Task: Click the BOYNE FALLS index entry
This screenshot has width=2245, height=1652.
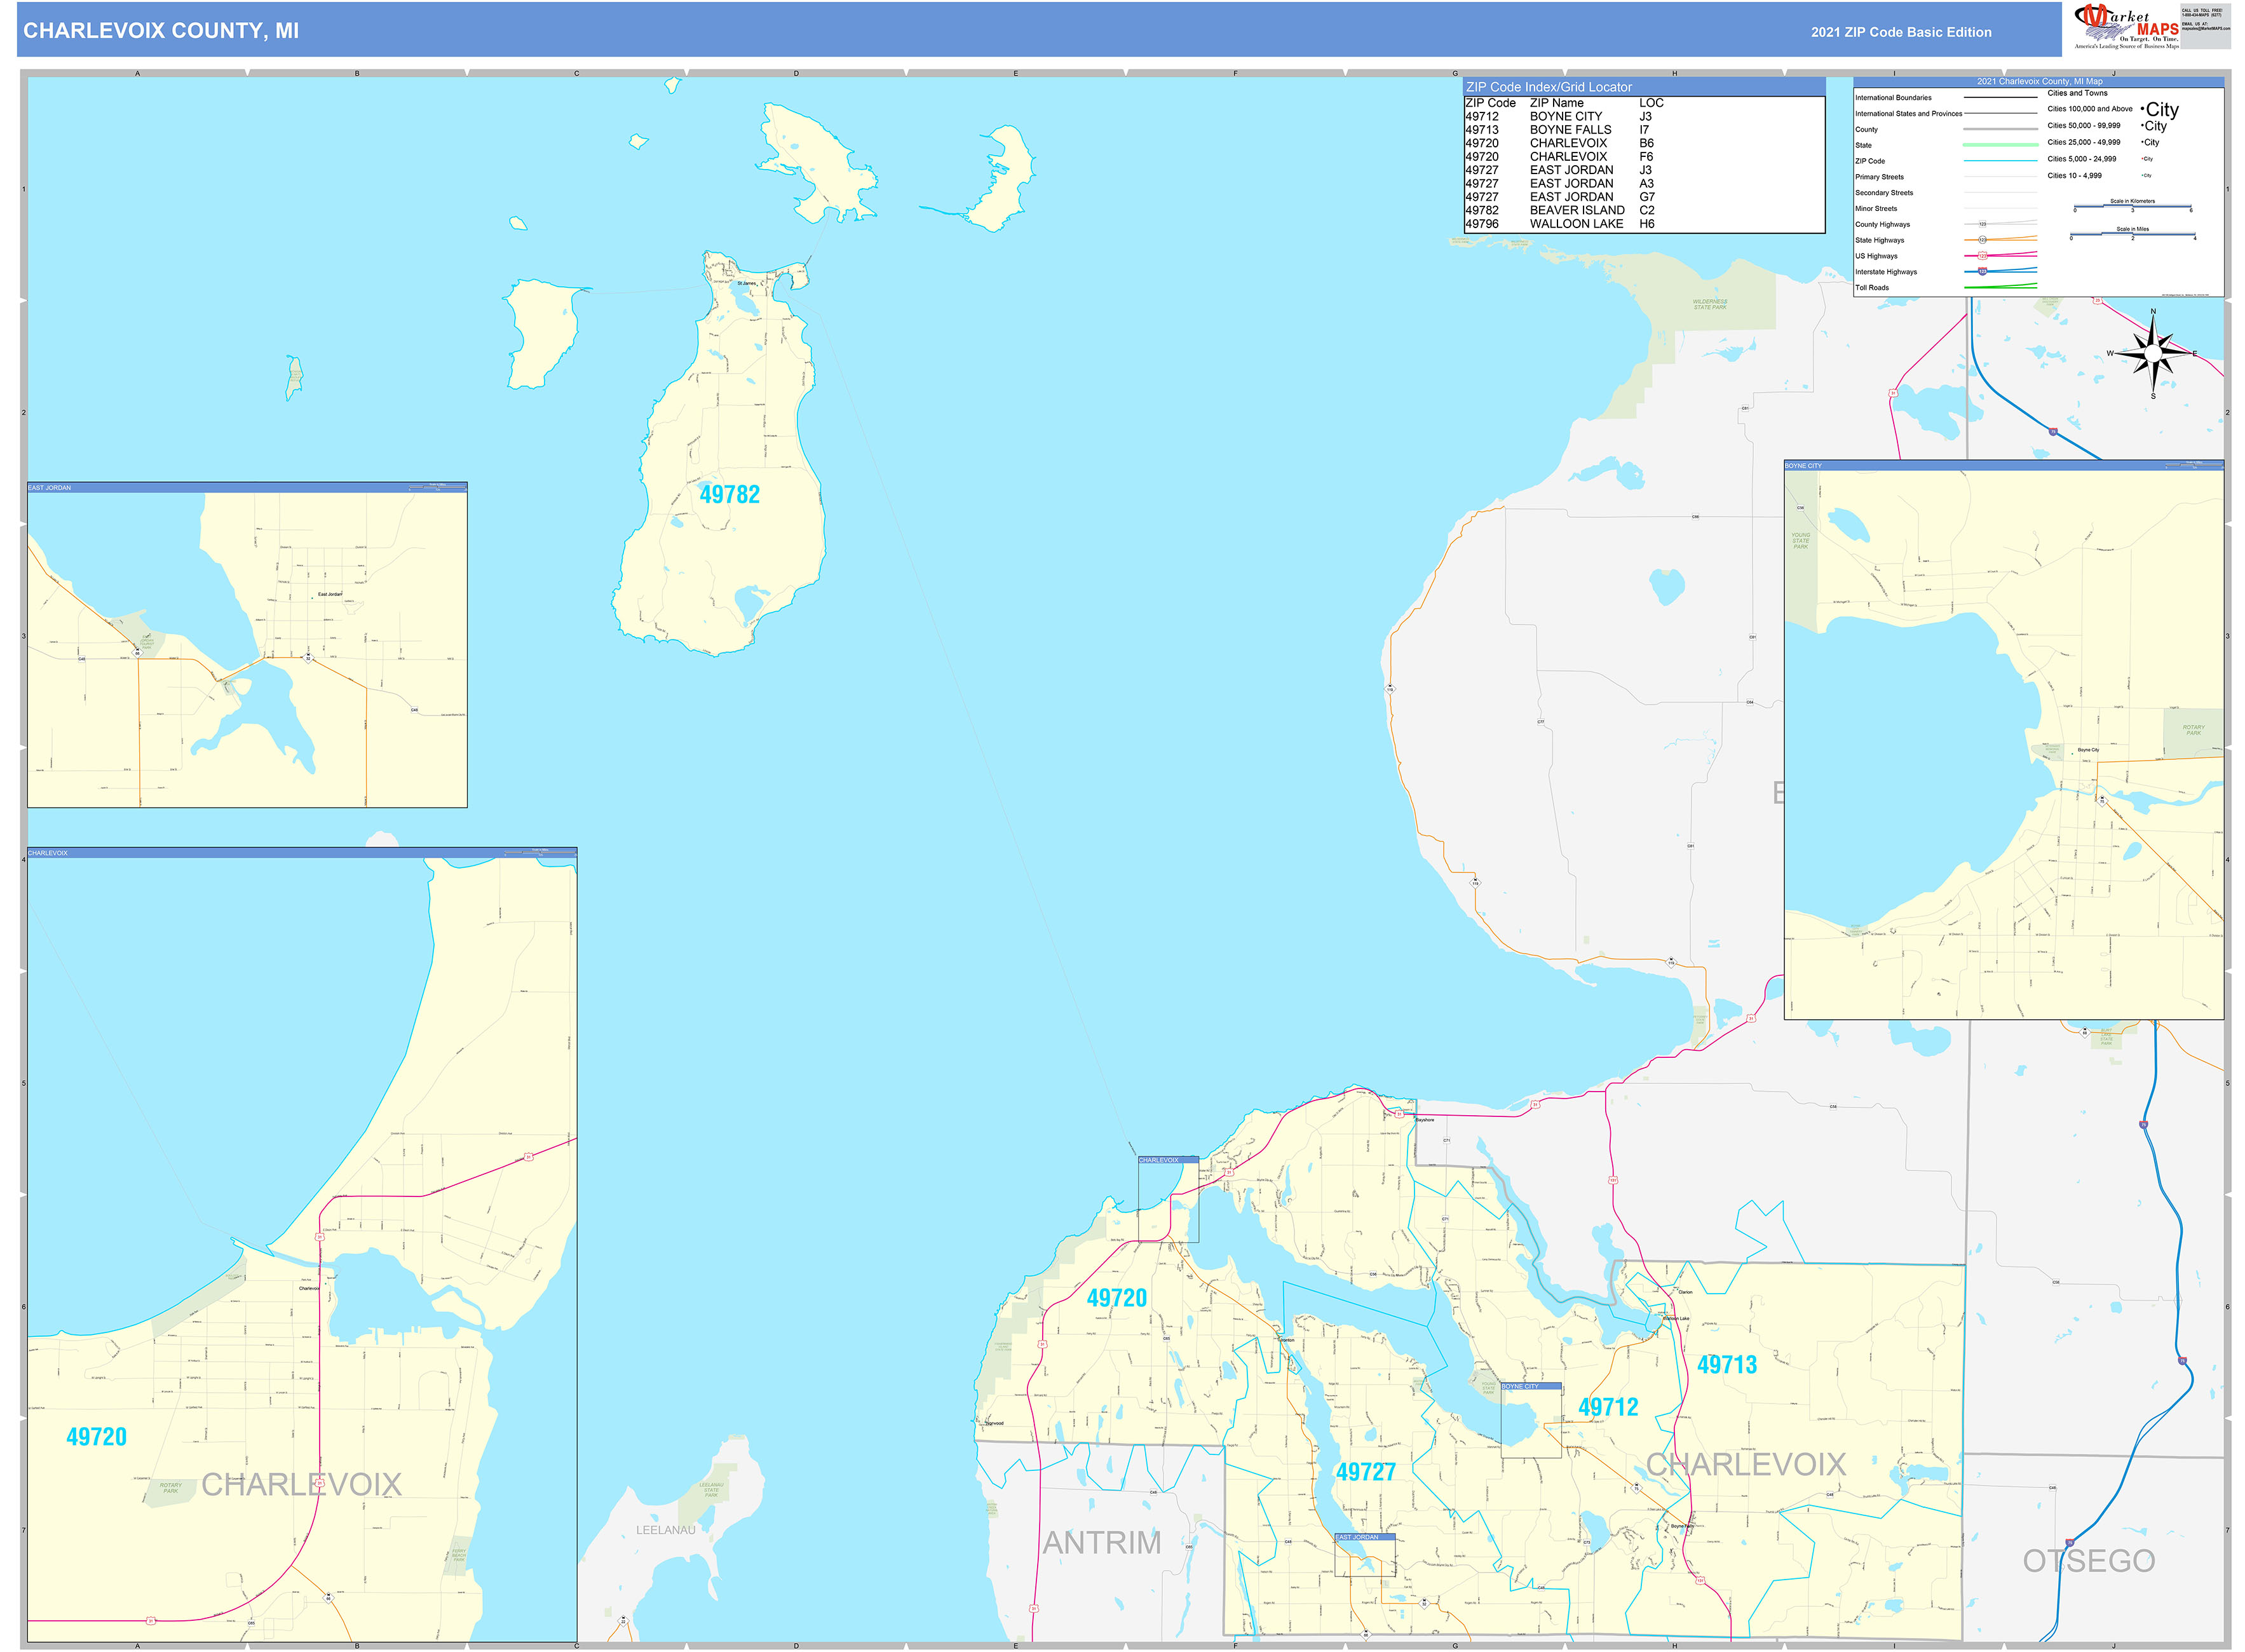Action: [x=1570, y=130]
